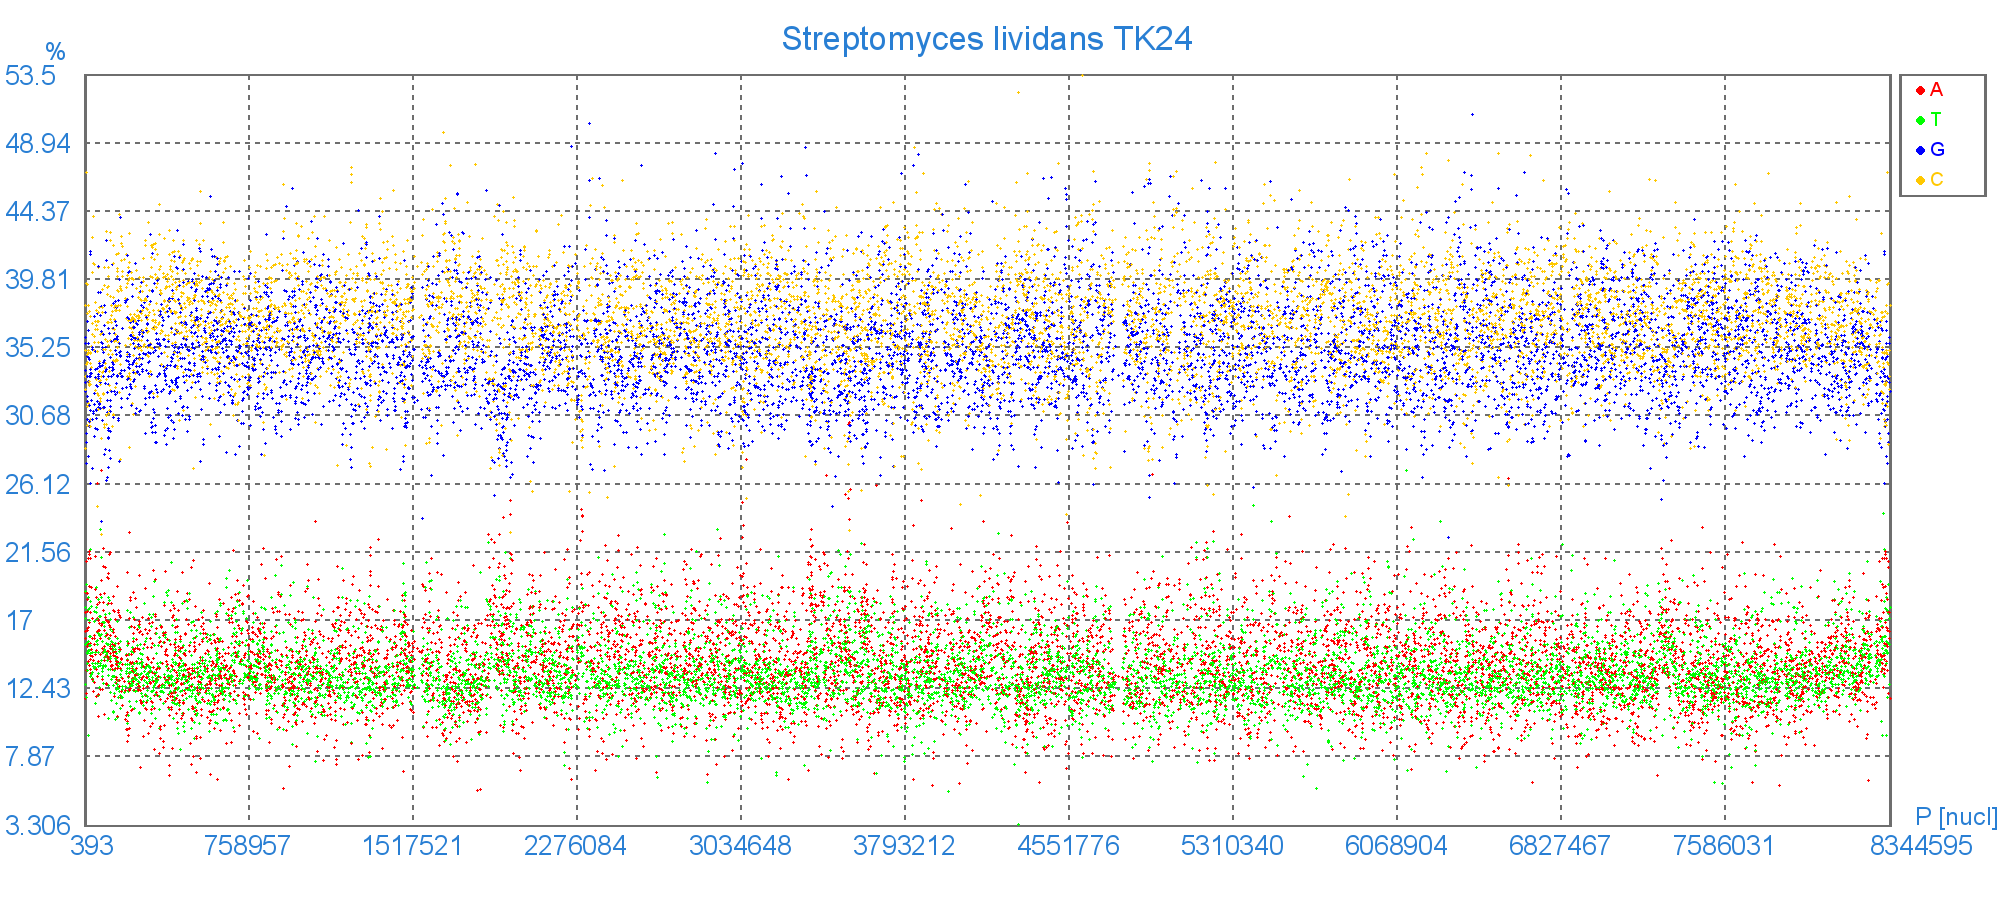Viewport: 2000px width, 900px height.
Task: Click the red A legend marker
Action: (1920, 91)
